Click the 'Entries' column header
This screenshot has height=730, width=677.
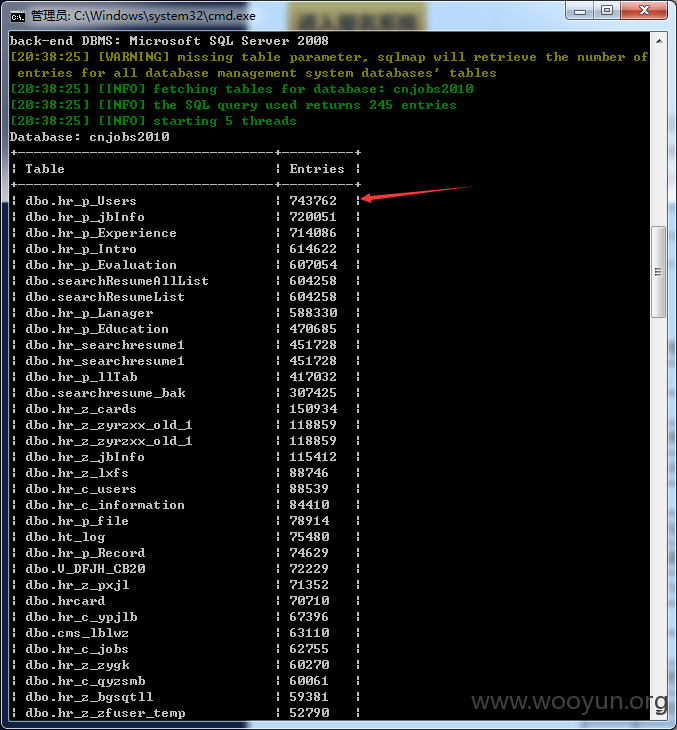click(x=317, y=169)
